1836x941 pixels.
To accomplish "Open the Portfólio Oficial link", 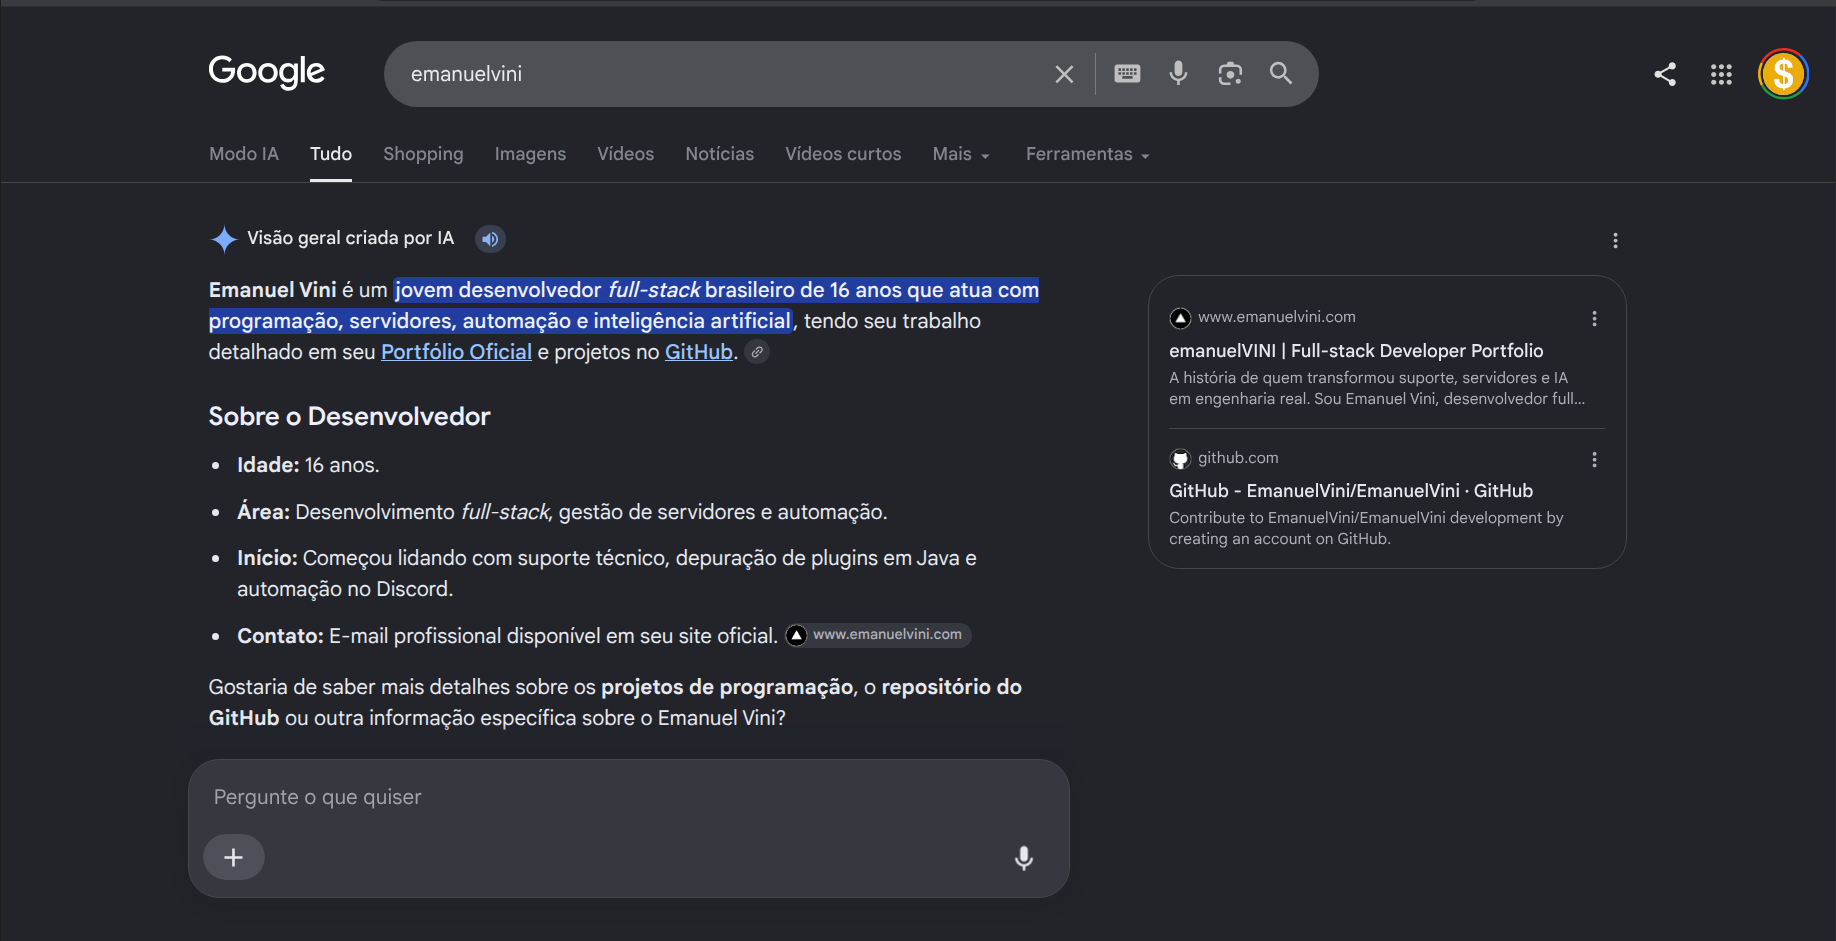I will (x=456, y=352).
